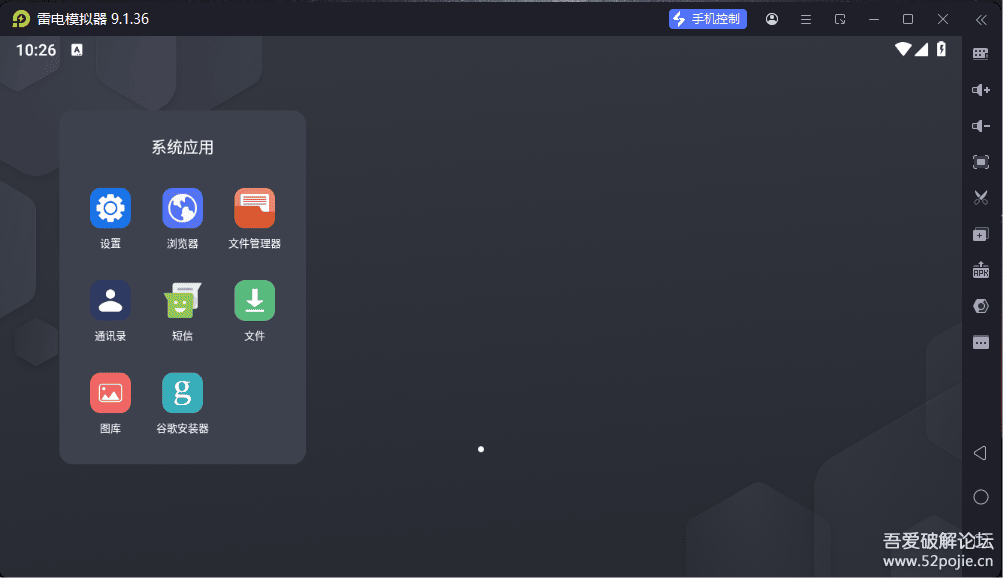The width and height of the screenshot is (1003, 578).
Task: Open the 设置 settings app
Action: point(110,208)
